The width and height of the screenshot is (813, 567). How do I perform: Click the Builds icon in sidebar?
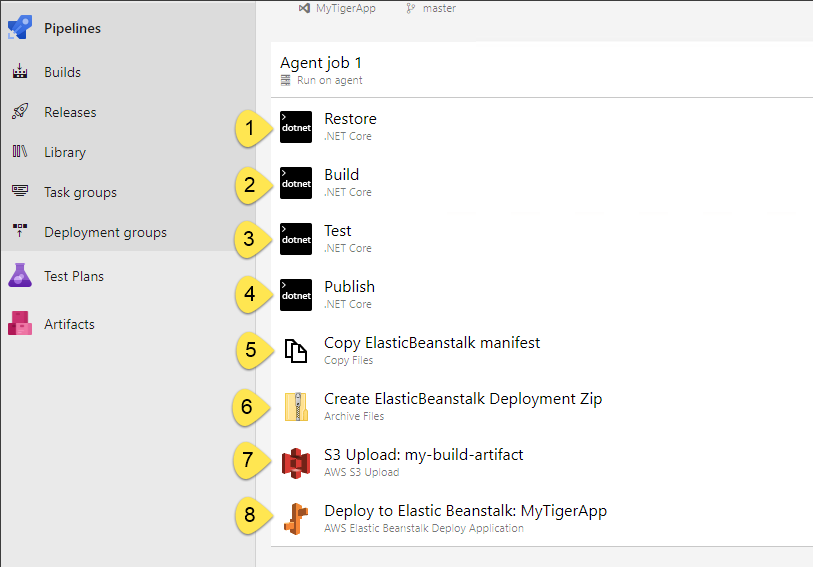(20, 72)
